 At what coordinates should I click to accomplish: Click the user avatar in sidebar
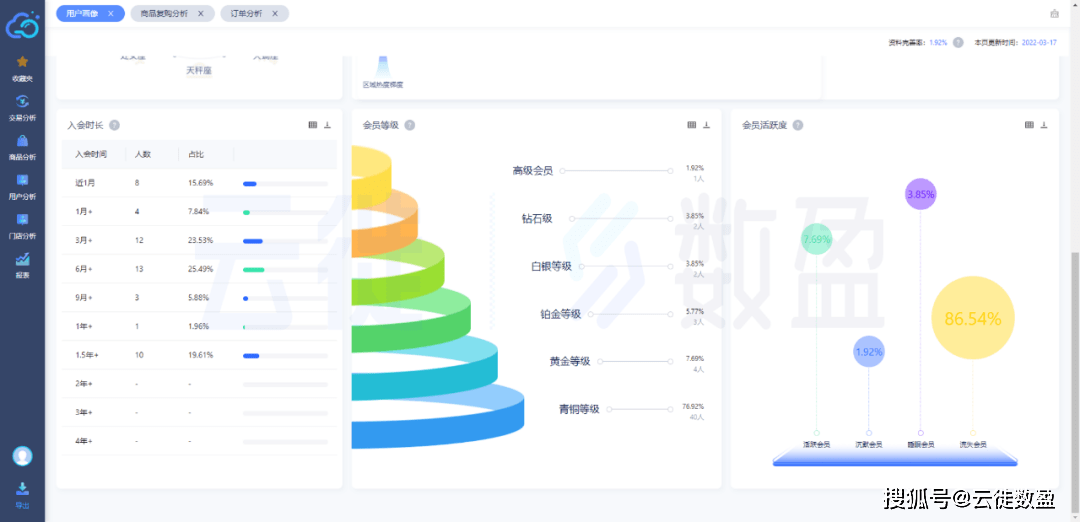click(x=22, y=456)
